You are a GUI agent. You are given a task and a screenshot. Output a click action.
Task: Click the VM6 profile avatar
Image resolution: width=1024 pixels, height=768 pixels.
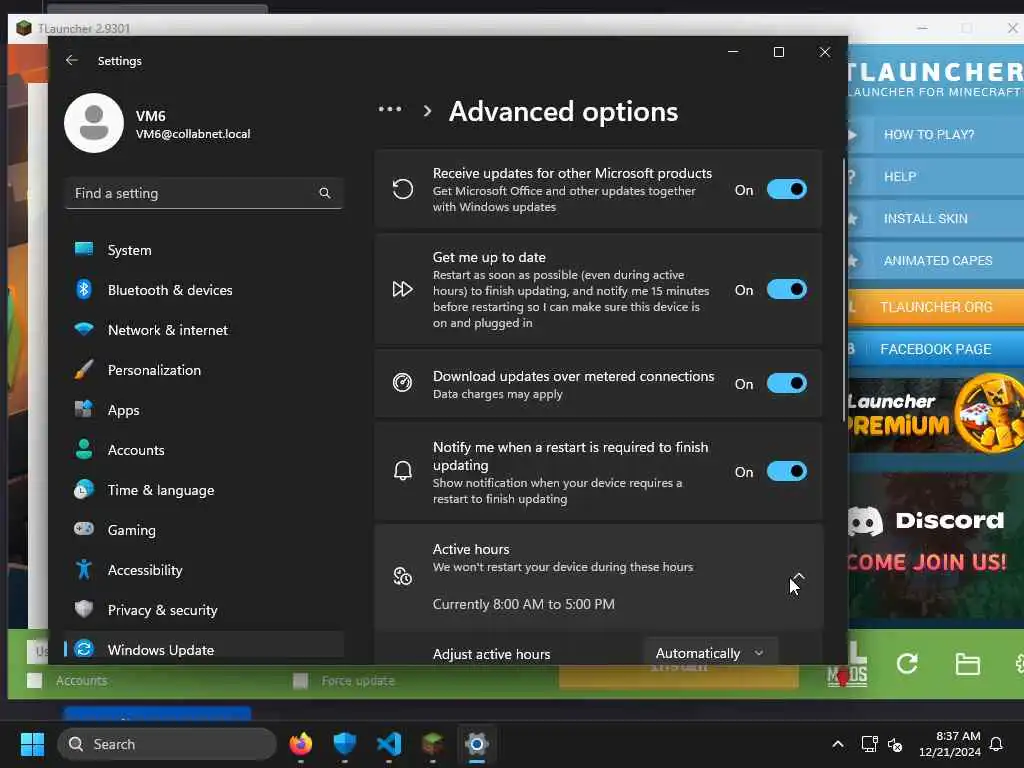click(x=94, y=123)
